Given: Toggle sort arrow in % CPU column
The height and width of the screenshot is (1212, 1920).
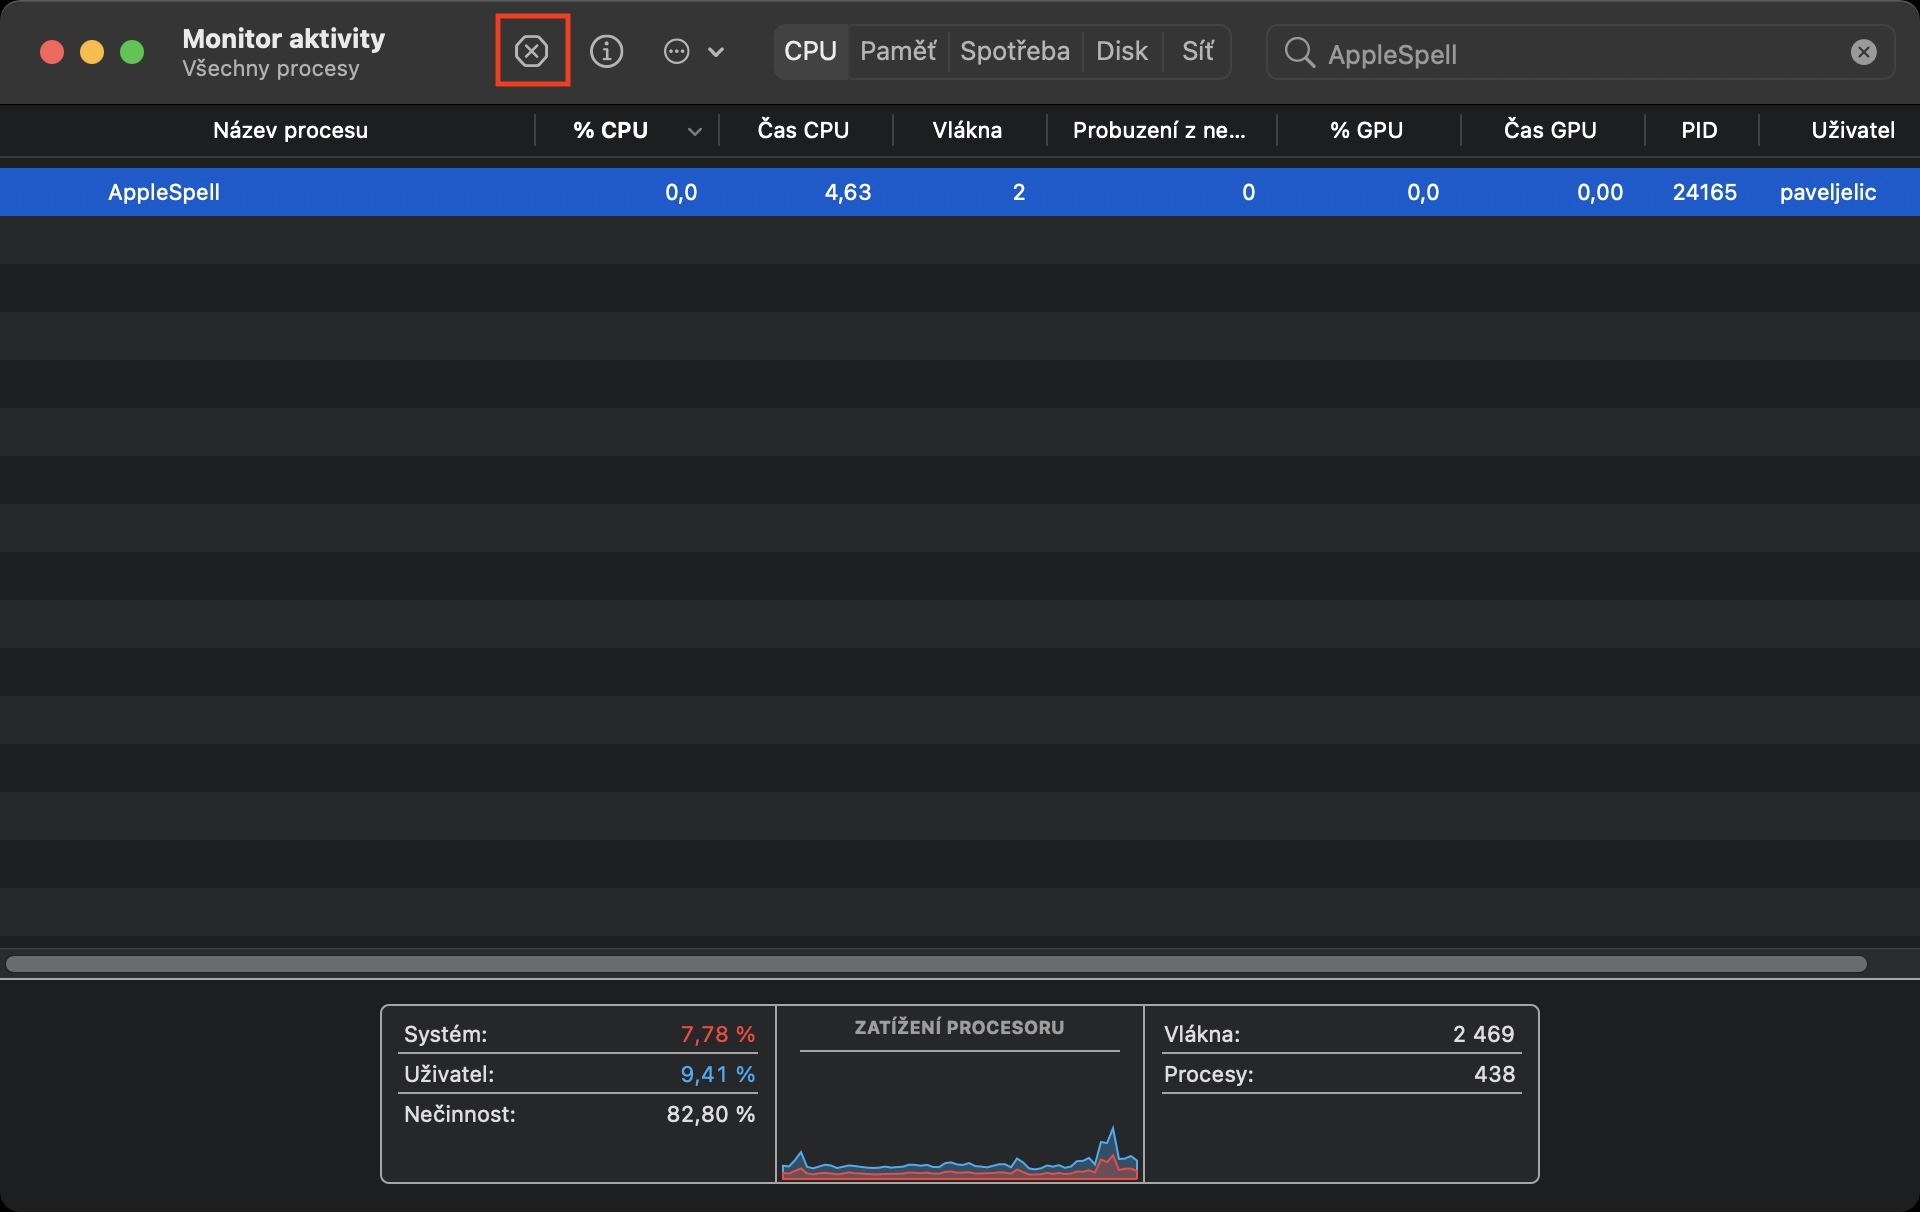Looking at the screenshot, I should click(x=694, y=132).
